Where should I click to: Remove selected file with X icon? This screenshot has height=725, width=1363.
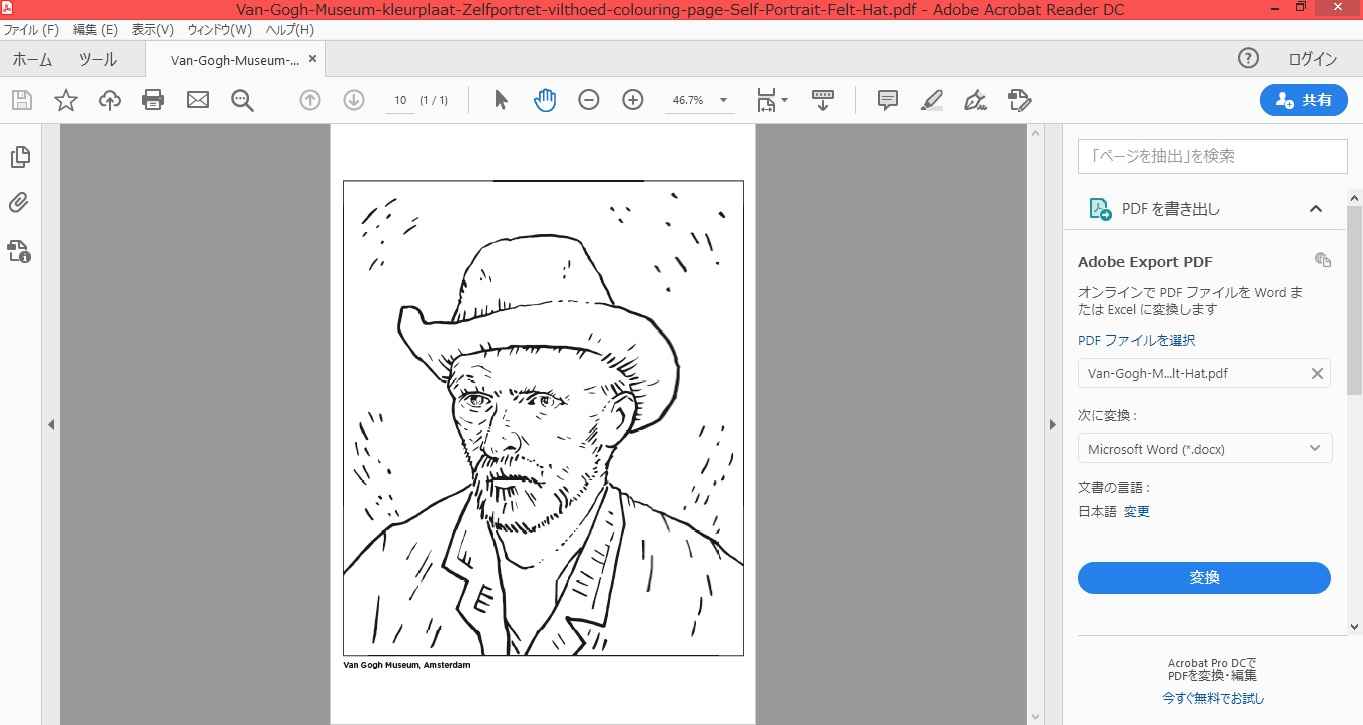click(x=1317, y=373)
